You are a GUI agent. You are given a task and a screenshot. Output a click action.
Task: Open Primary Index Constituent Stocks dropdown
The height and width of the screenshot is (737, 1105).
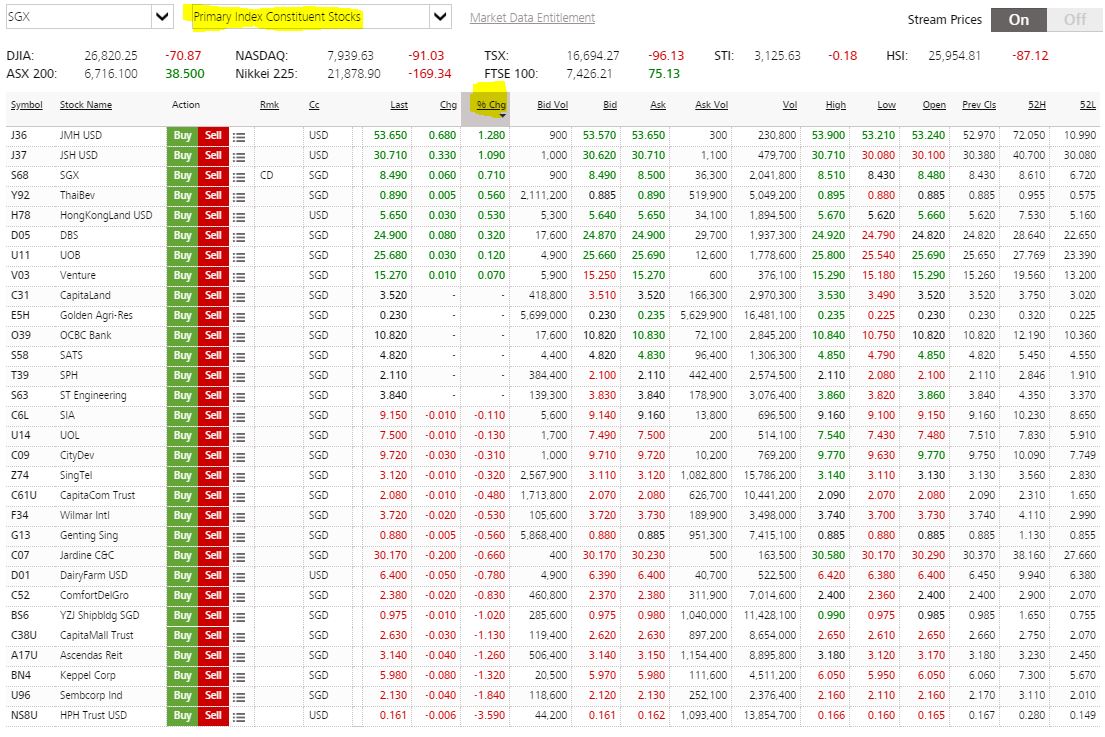pos(440,16)
